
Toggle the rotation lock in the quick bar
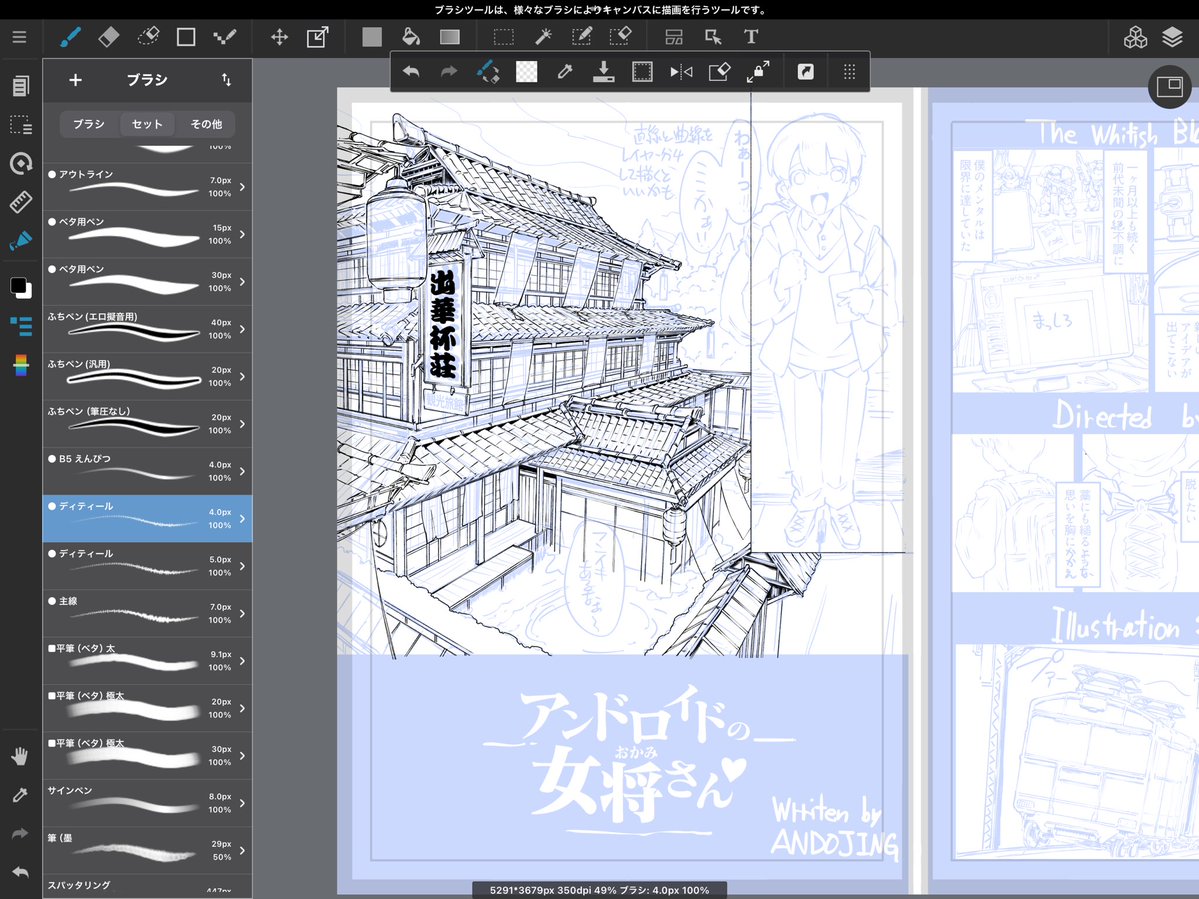click(x=757, y=71)
